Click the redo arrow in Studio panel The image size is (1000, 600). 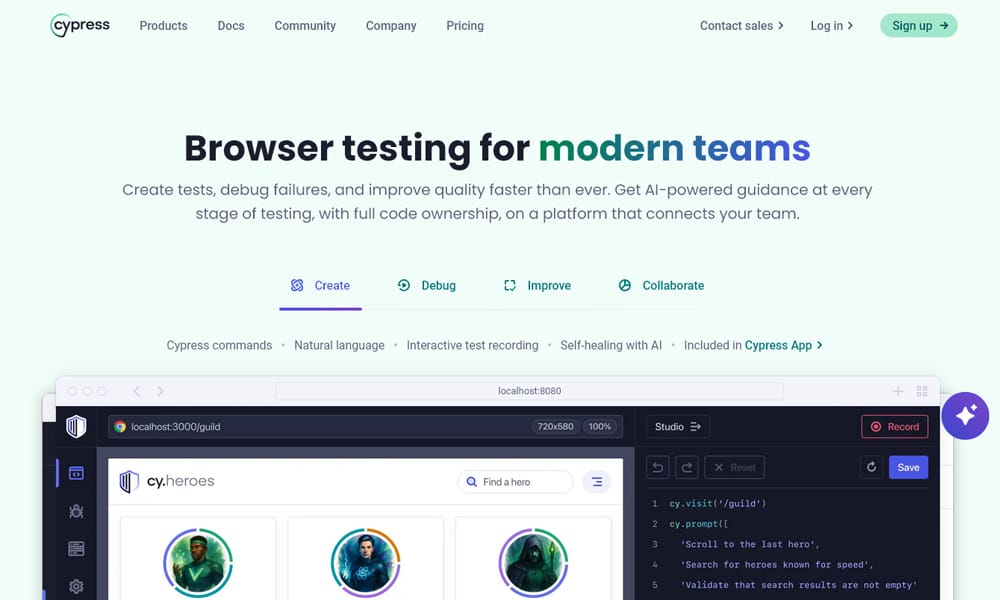(x=686, y=467)
